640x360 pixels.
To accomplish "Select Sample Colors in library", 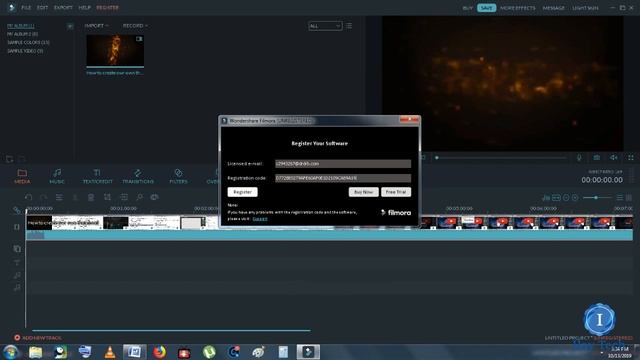I will tap(28, 42).
